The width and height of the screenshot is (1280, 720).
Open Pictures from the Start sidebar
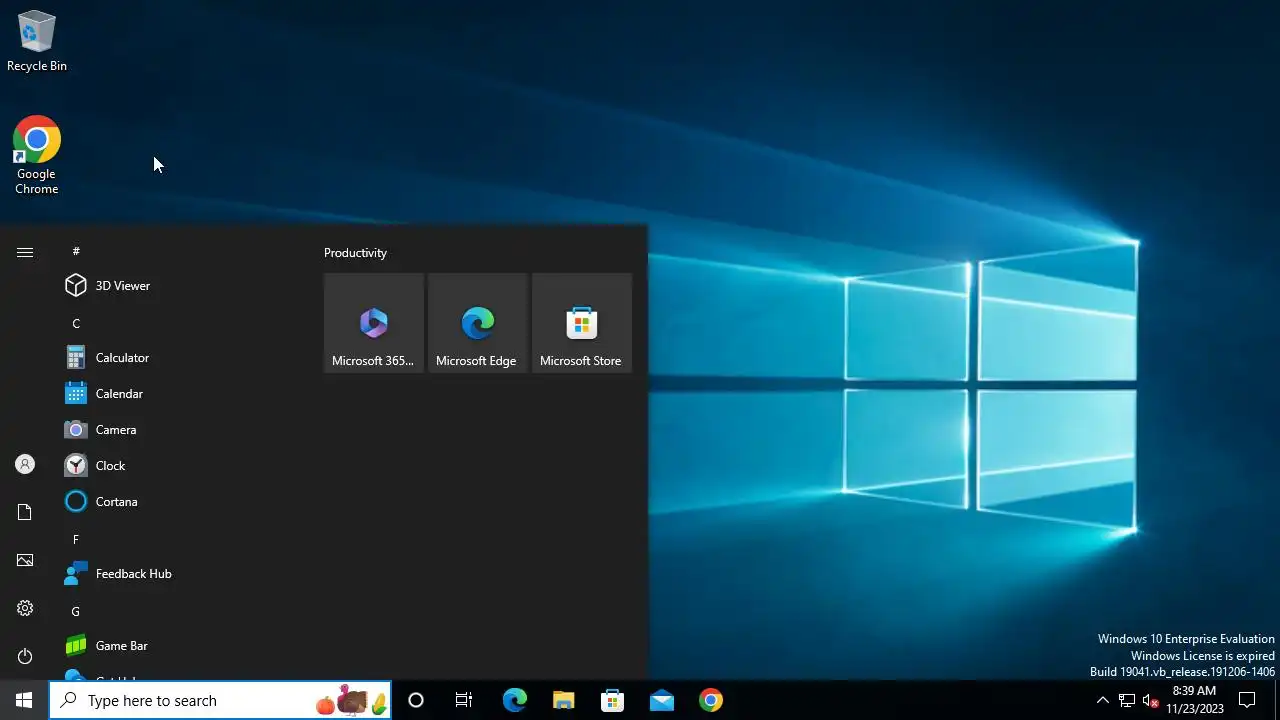point(25,560)
